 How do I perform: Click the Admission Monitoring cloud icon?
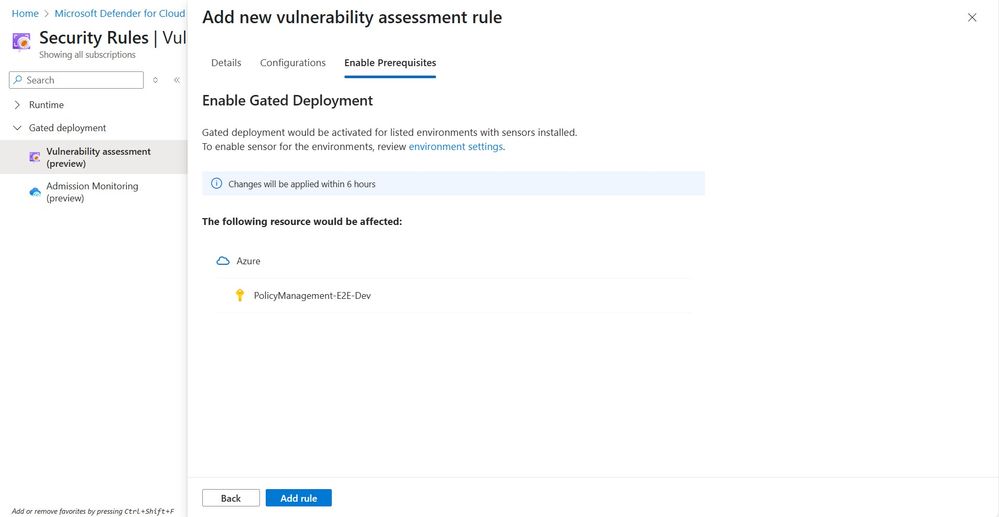click(35, 192)
